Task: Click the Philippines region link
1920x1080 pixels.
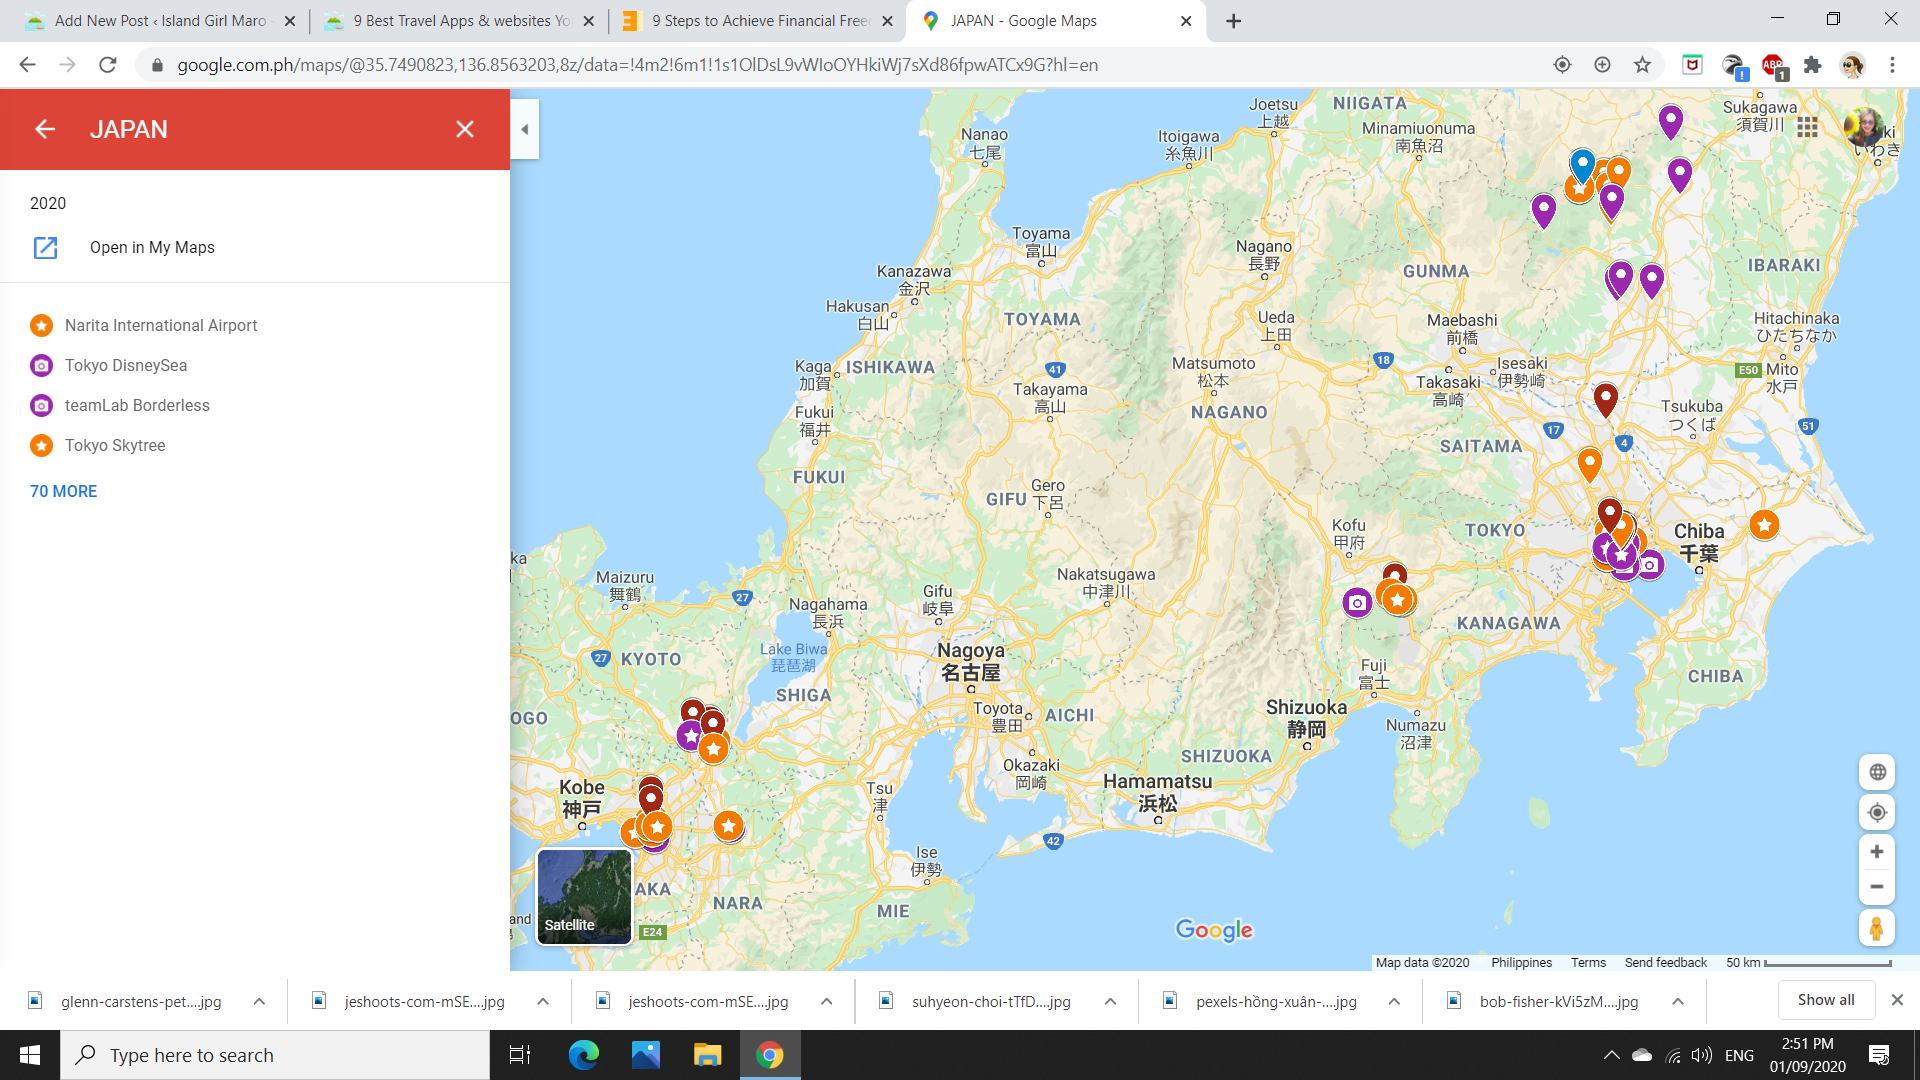Action: (1522, 962)
